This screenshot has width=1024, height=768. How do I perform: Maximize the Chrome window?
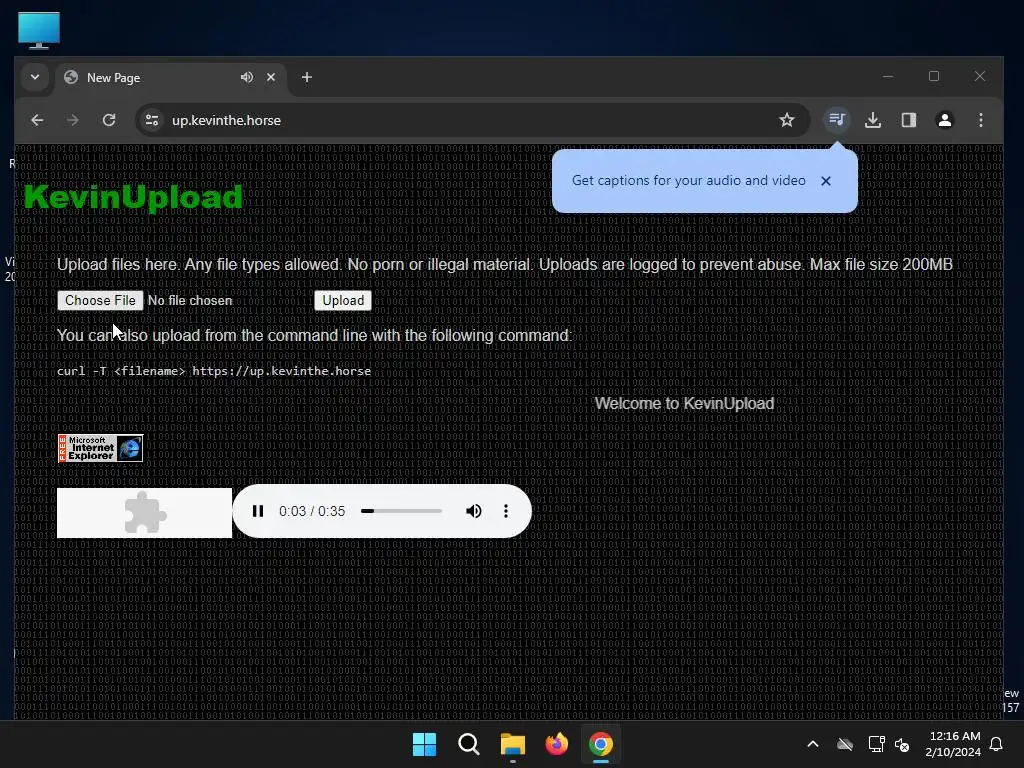coord(934,76)
